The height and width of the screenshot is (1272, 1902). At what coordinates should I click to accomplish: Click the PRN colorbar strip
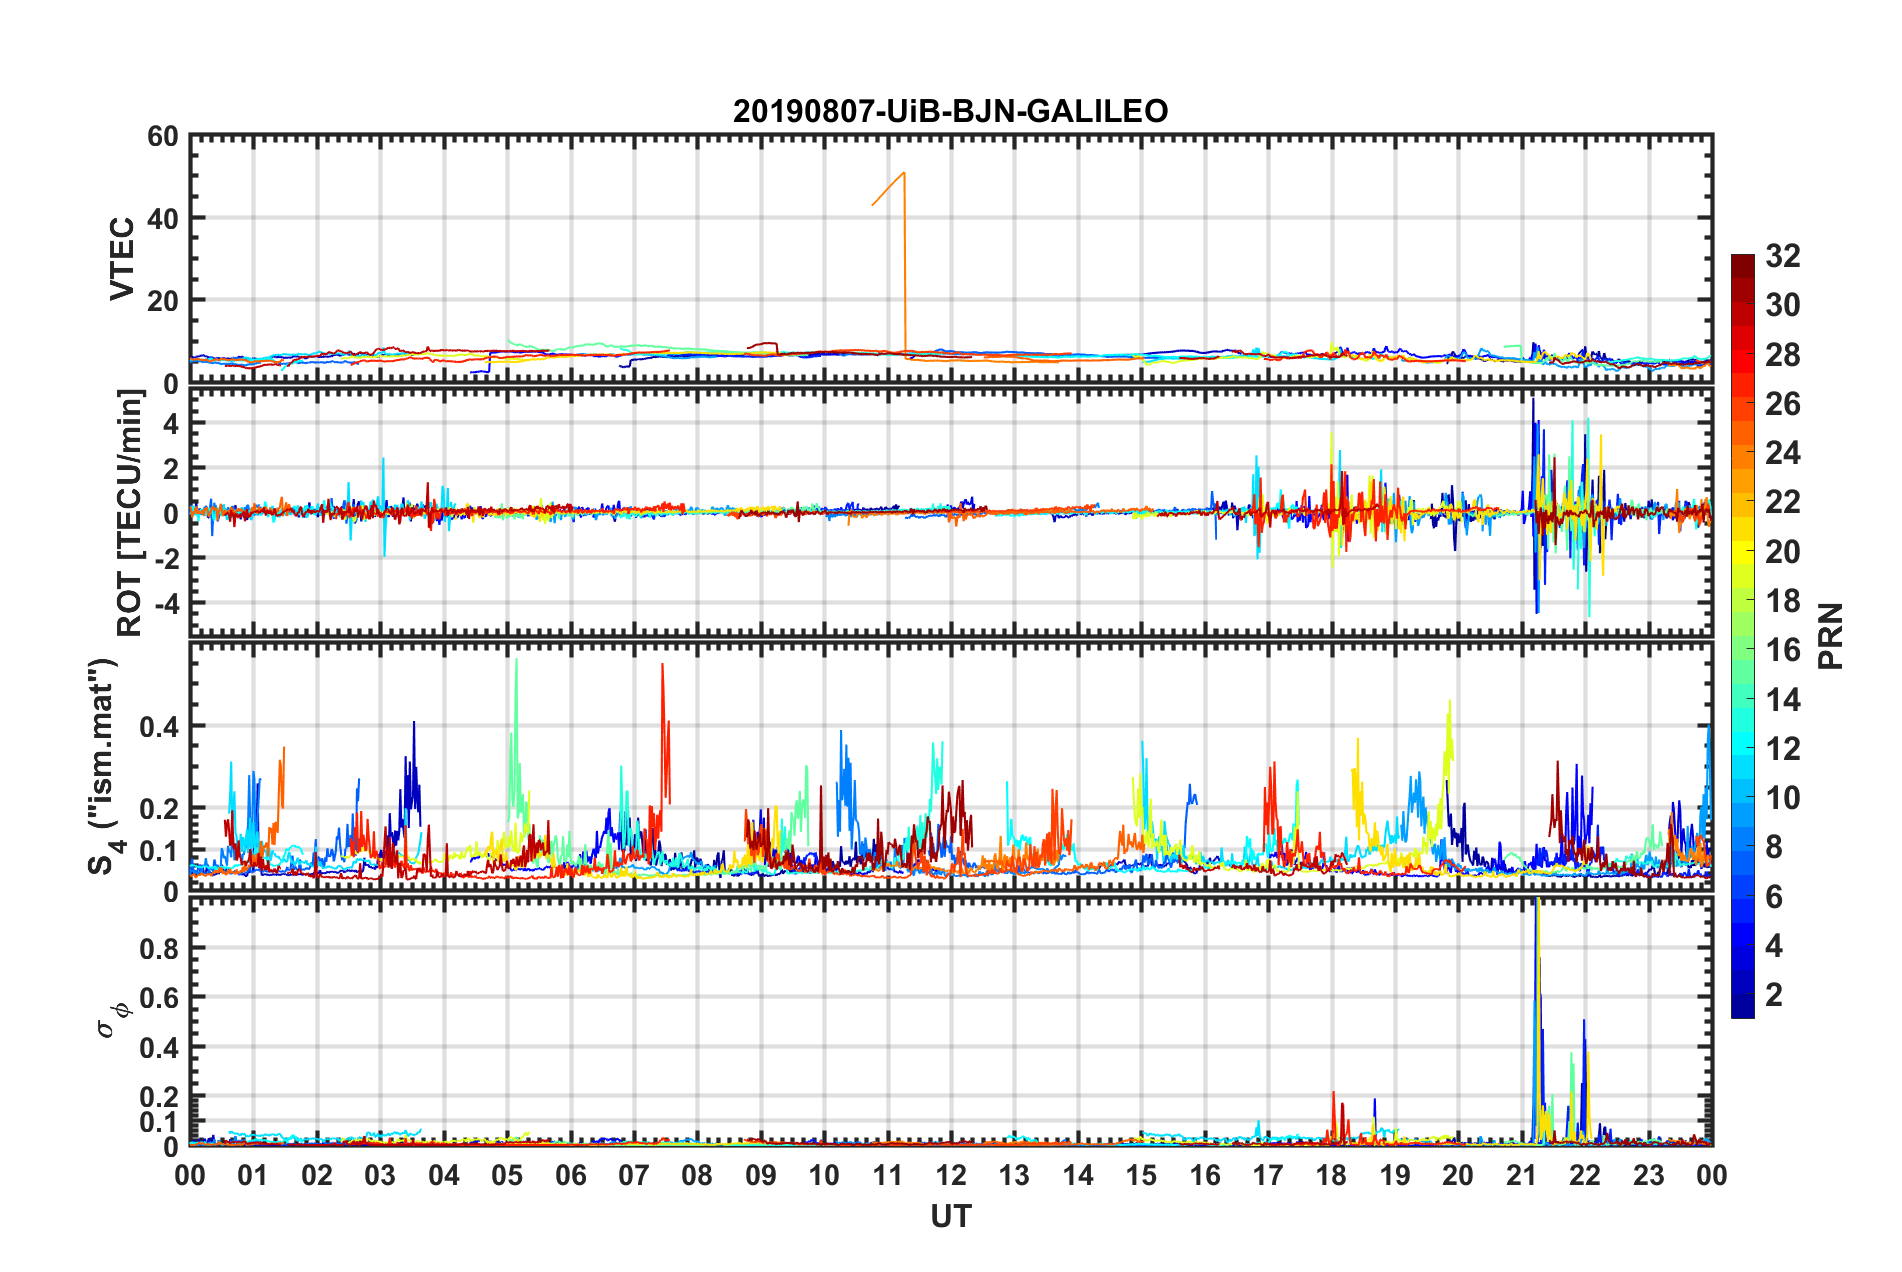click(1742, 636)
